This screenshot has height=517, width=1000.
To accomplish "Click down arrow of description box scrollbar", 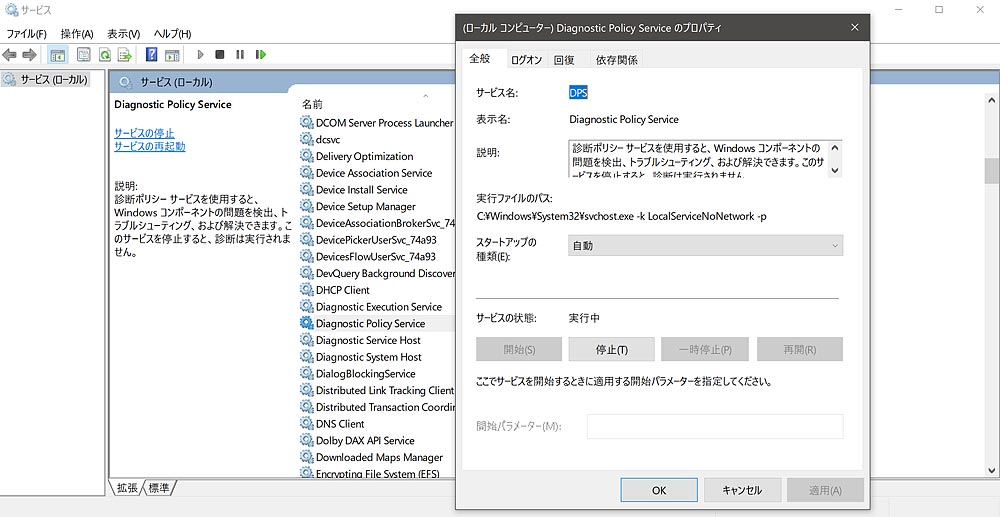I will [x=835, y=170].
